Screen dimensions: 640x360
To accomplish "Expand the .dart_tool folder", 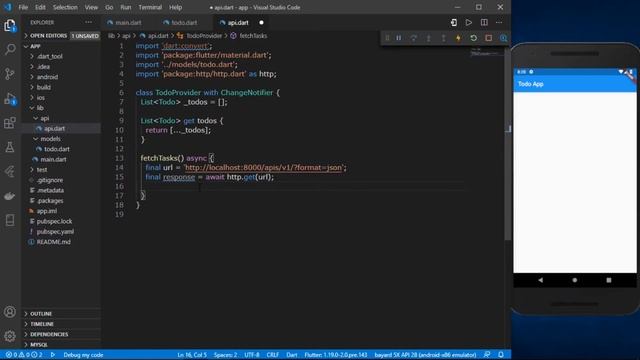I will coord(49,56).
